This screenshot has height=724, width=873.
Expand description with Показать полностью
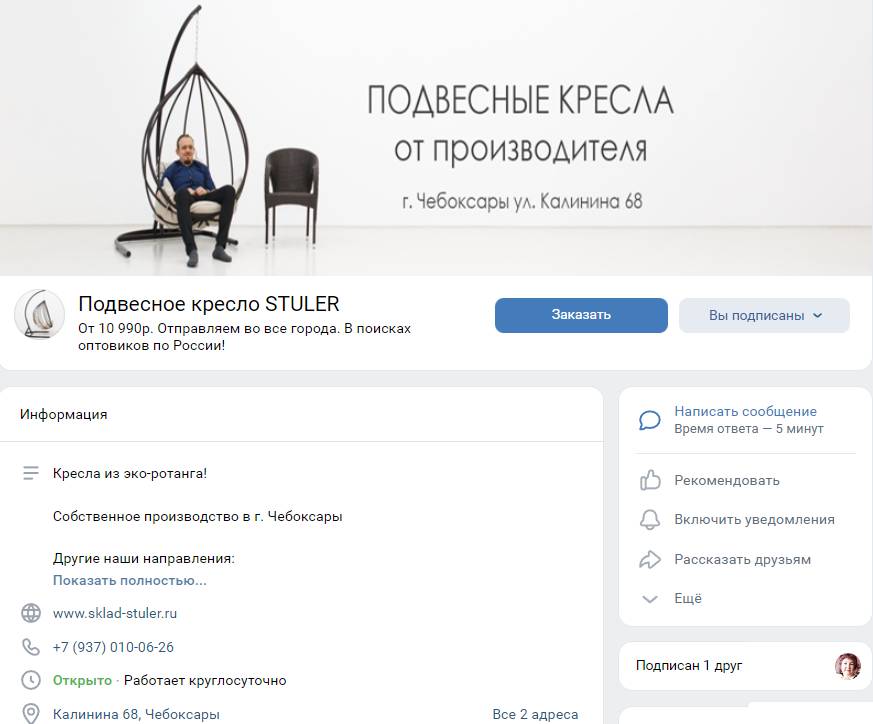130,580
